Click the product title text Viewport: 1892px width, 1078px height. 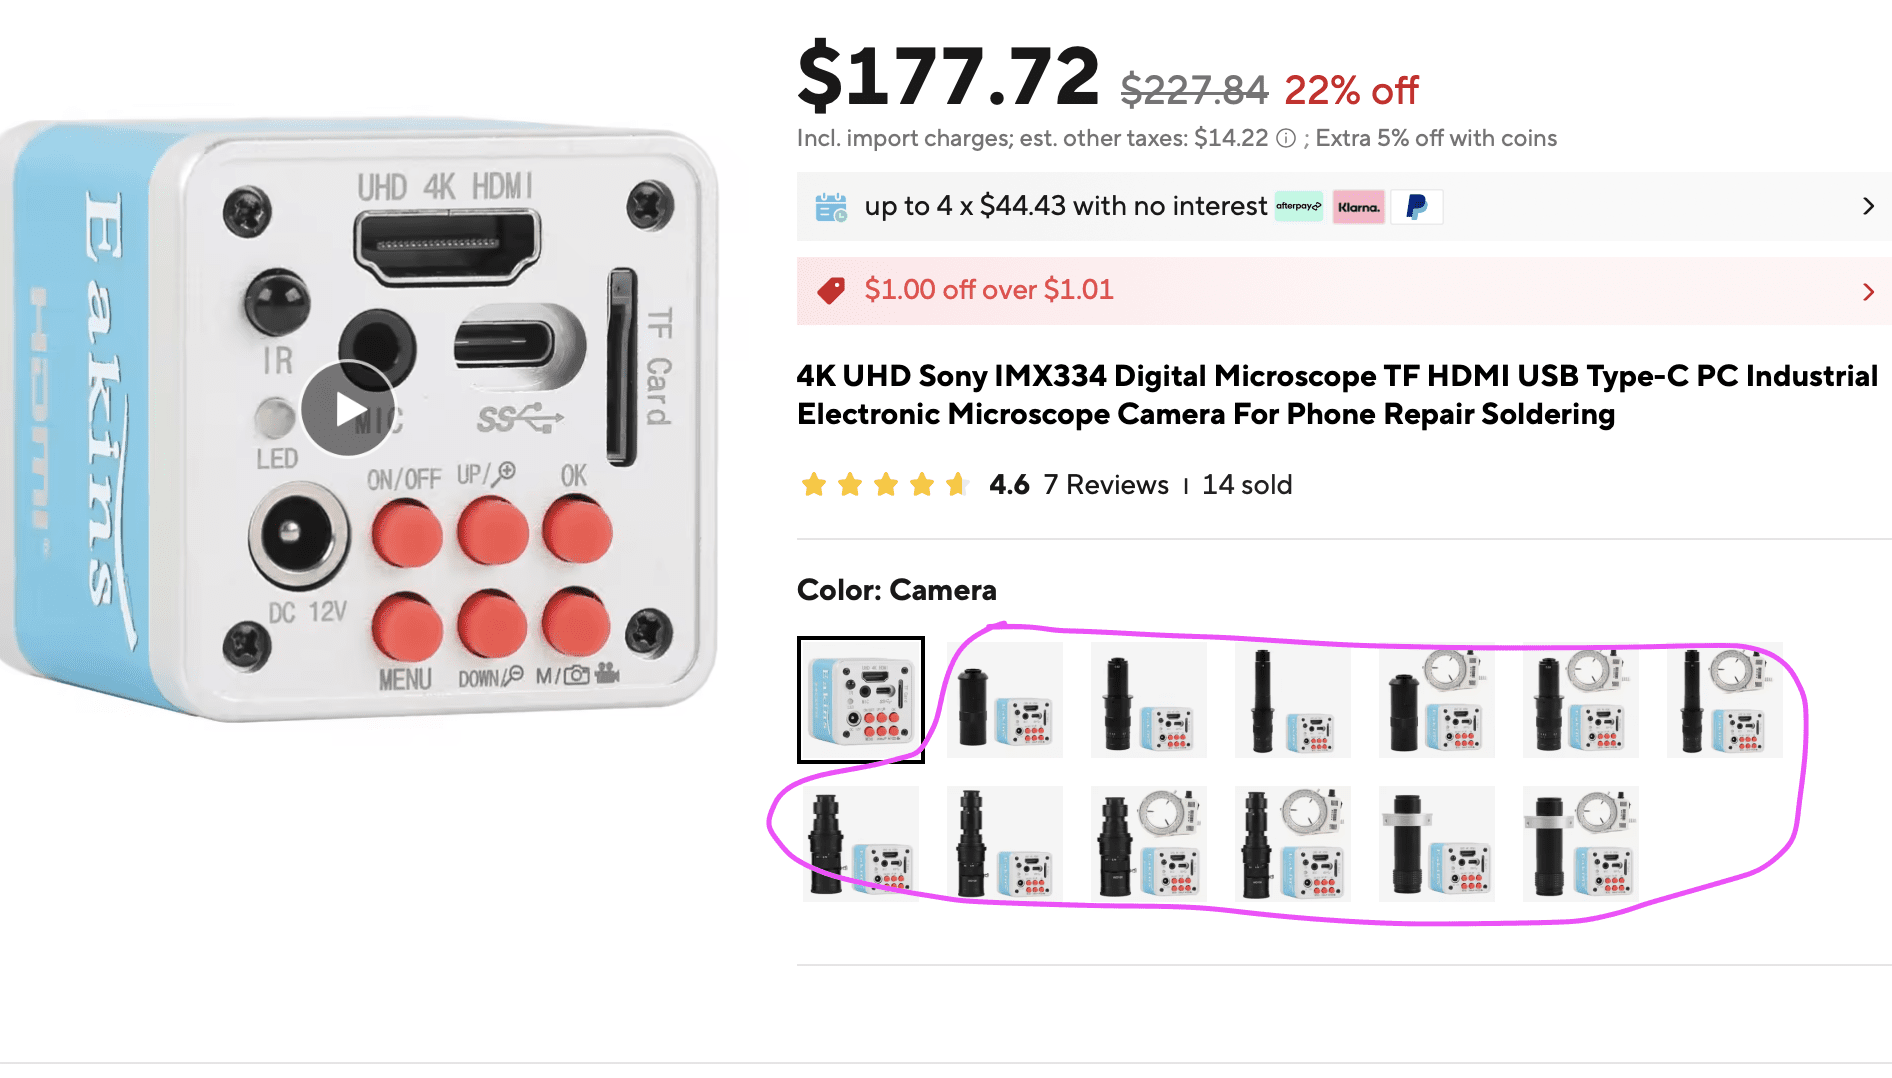click(x=1336, y=395)
